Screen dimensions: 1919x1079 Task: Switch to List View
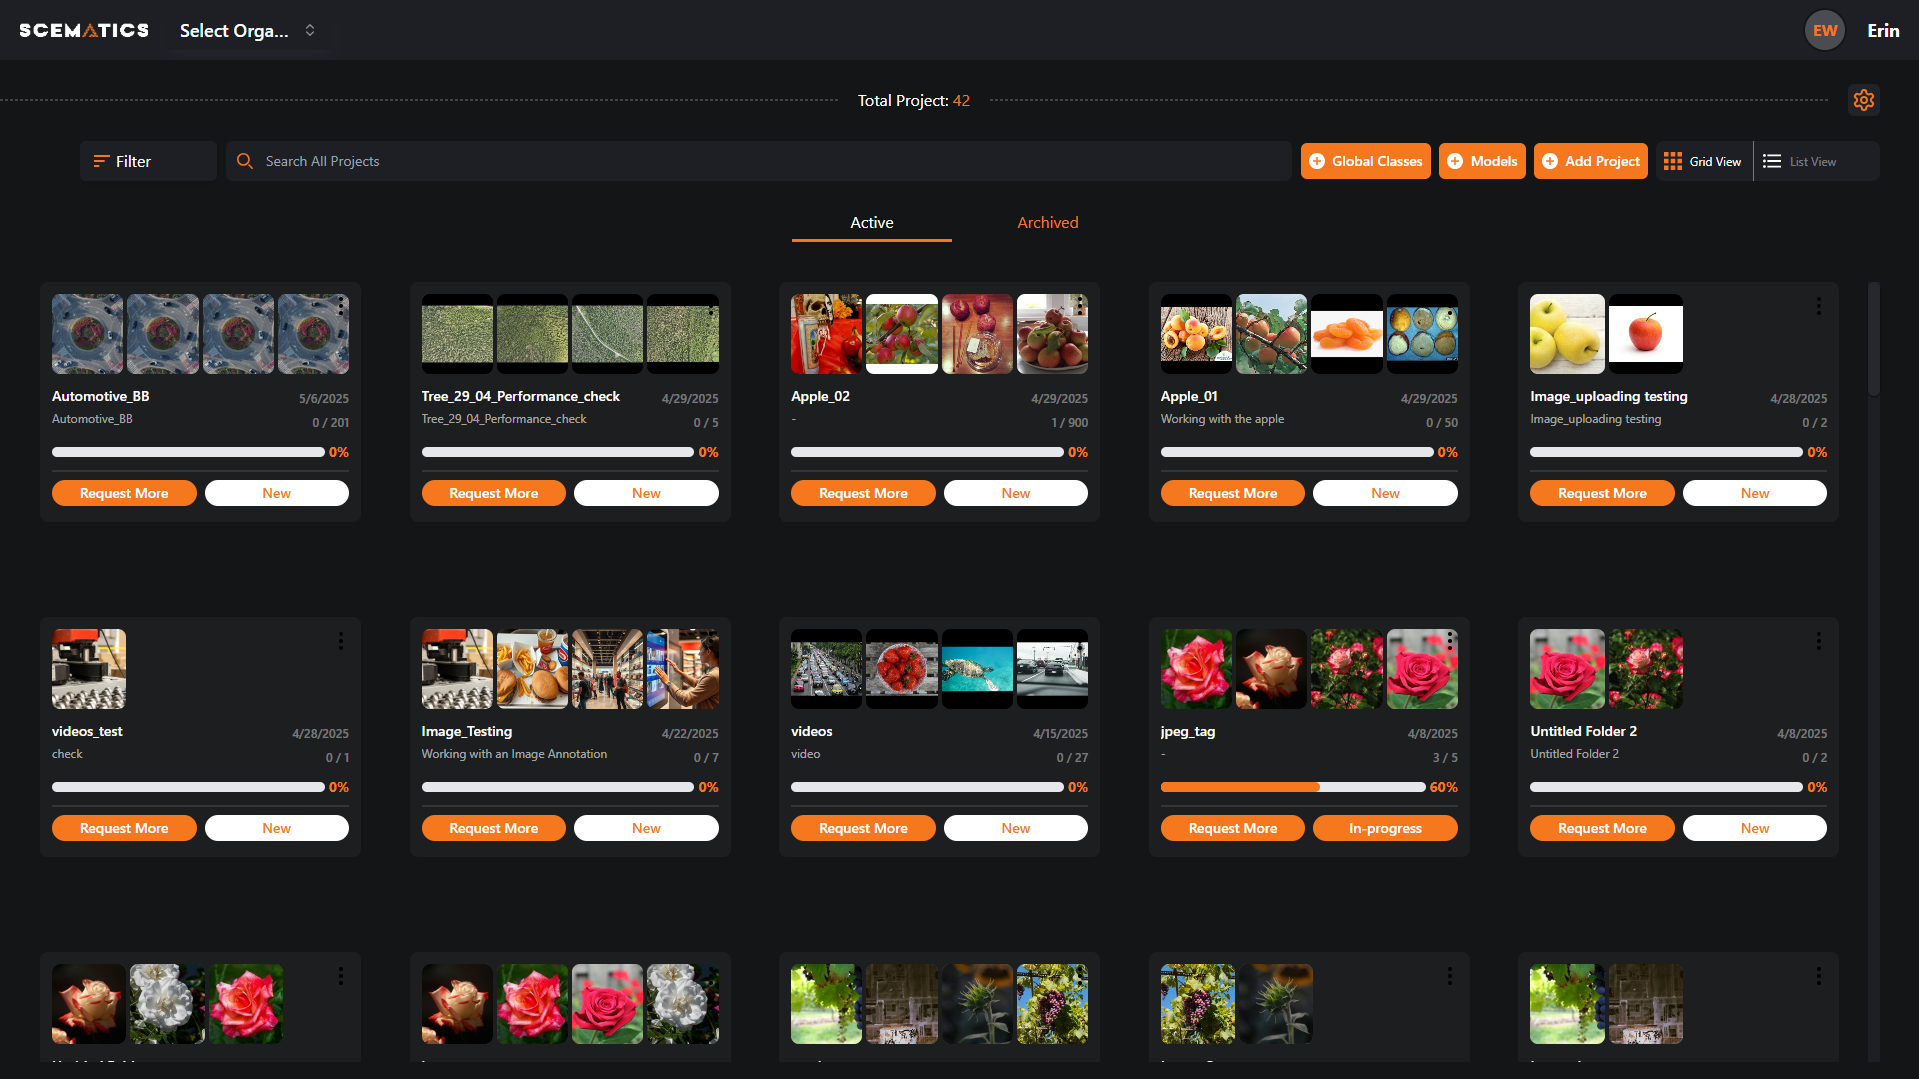tap(1799, 161)
